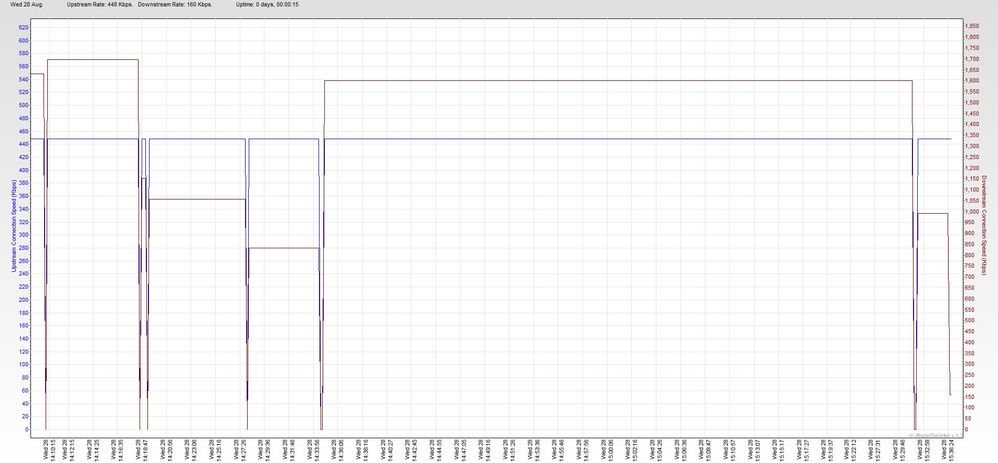Select the "Upstream Rate: 448 Kbps." readout
Viewport: 998px width, 463px height.
pos(100,4)
